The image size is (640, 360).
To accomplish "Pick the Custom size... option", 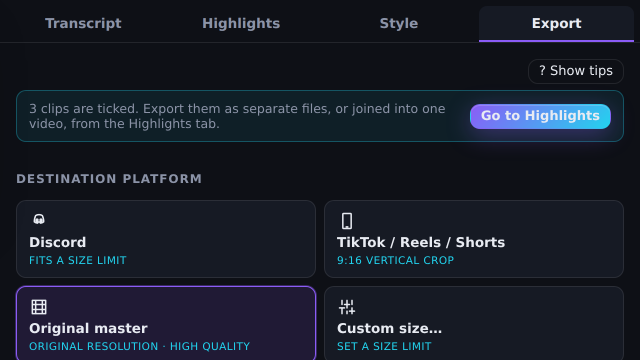I will (x=473, y=323).
